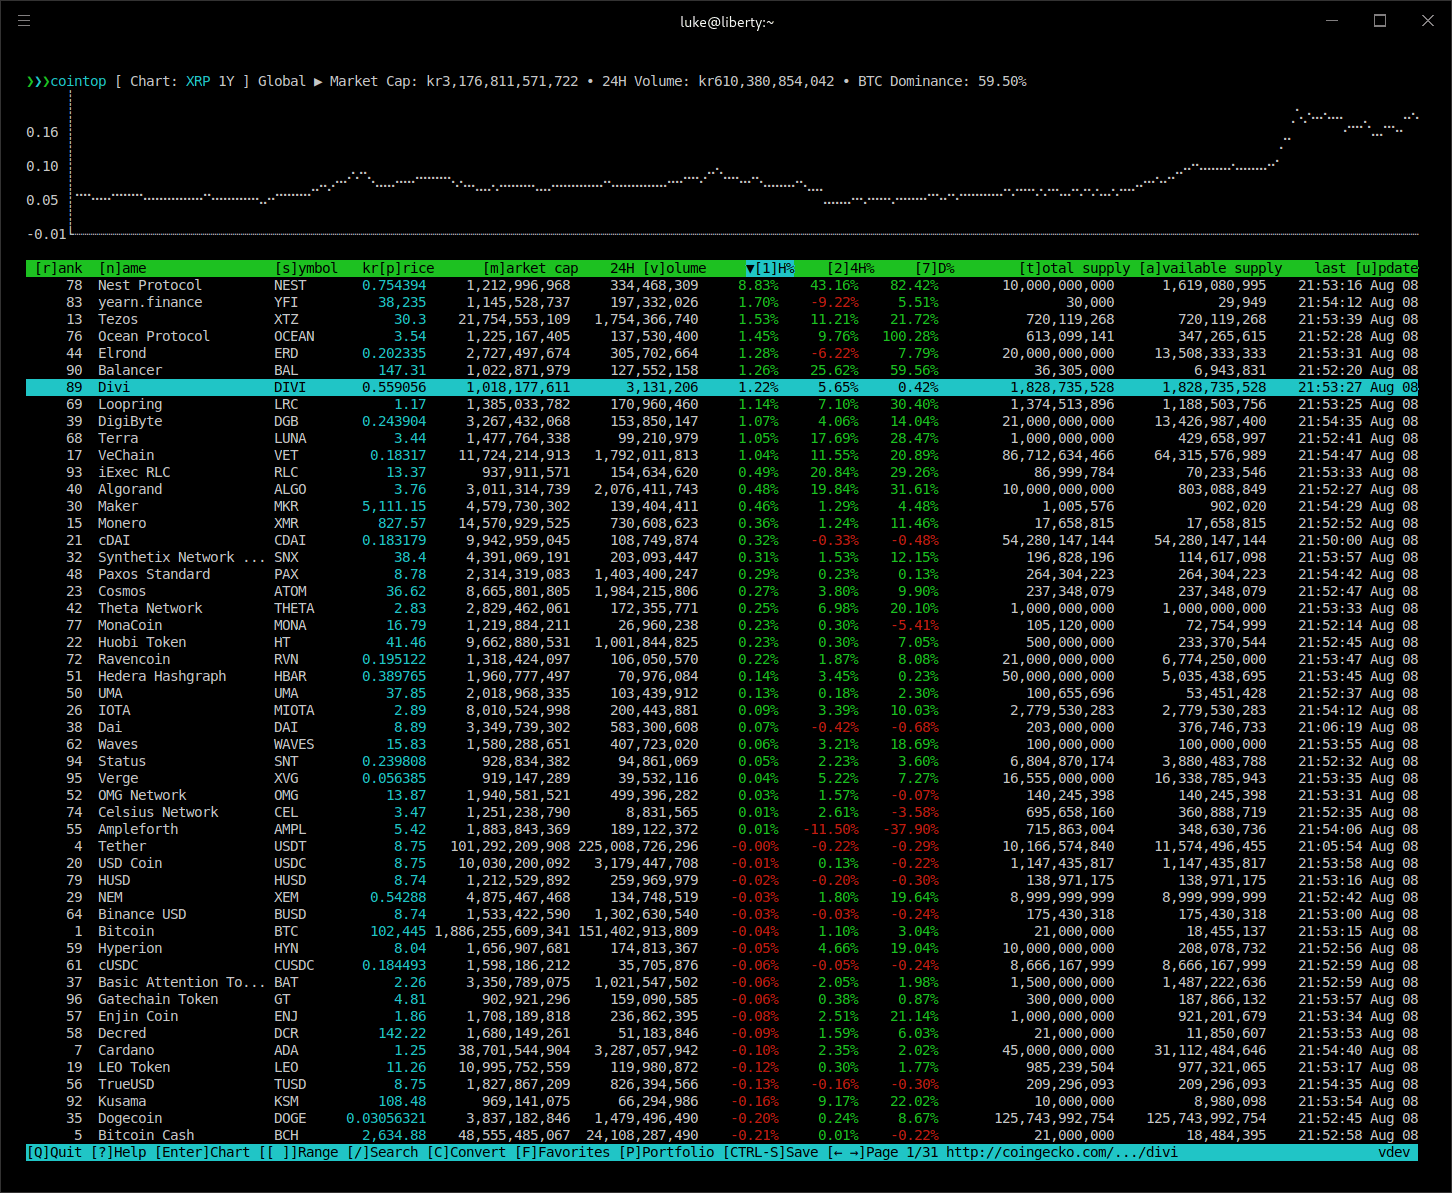Sort by [m]arket cap column header
The image size is (1452, 1193).
[530, 268]
